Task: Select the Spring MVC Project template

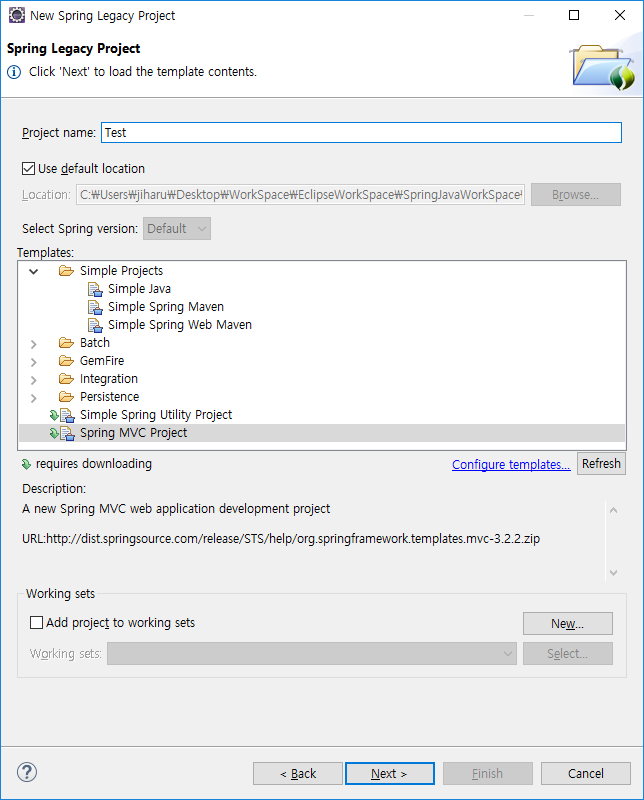Action: click(x=134, y=433)
